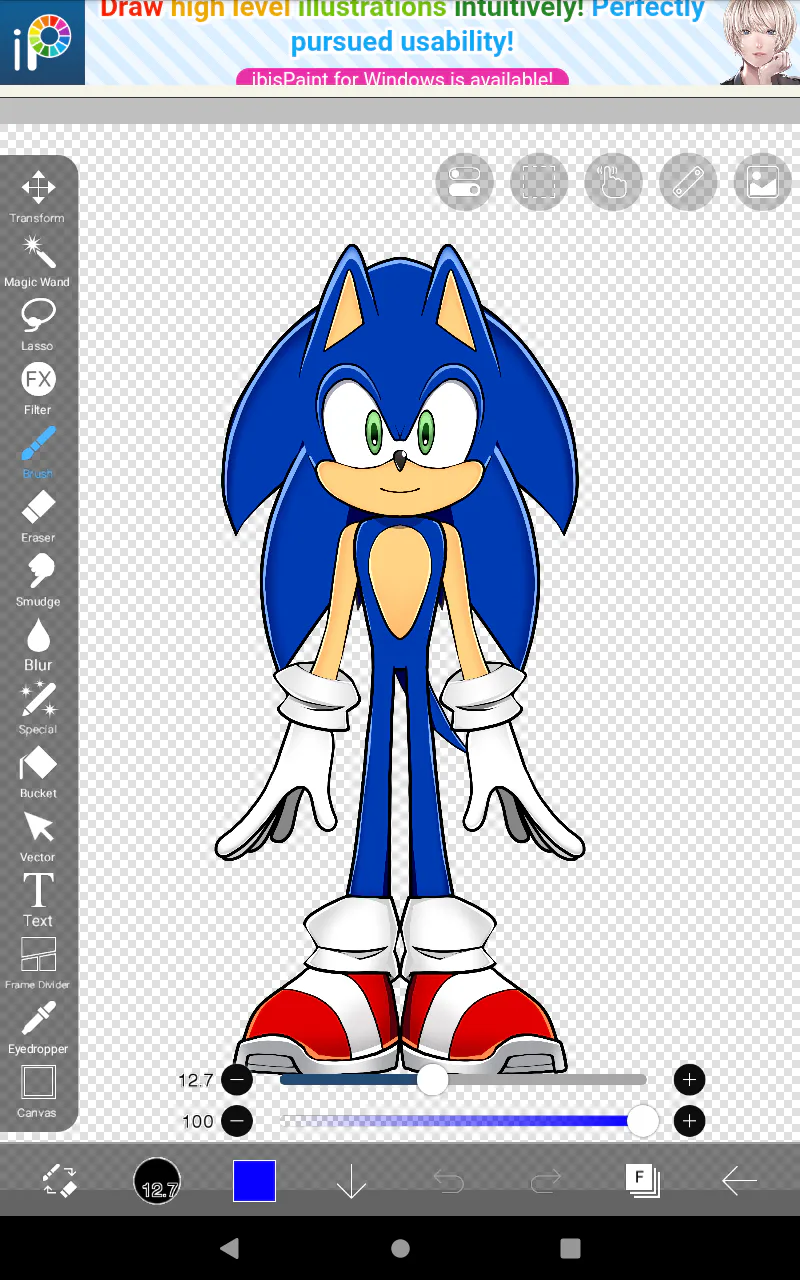This screenshot has height=1280, width=800.
Task: Tap the finger gesture mode button
Action: [613, 182]
